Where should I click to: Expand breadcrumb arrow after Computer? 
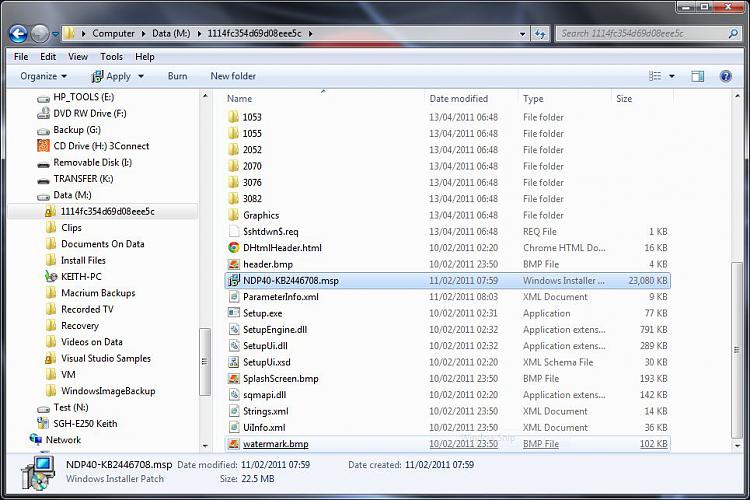click(143, 33)
